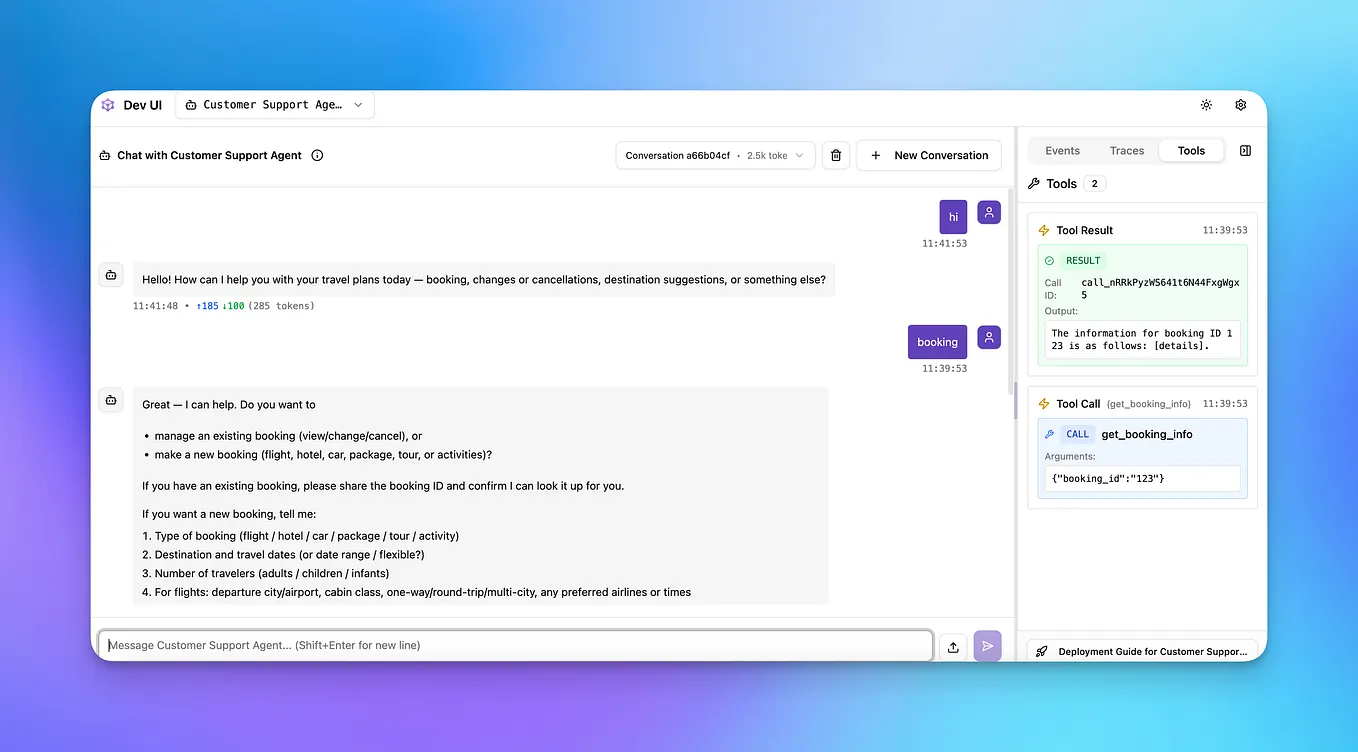This screenshot has width=1358, height=752.
Task: Click the Dev UI logo icon
Action: pos(108,104)
